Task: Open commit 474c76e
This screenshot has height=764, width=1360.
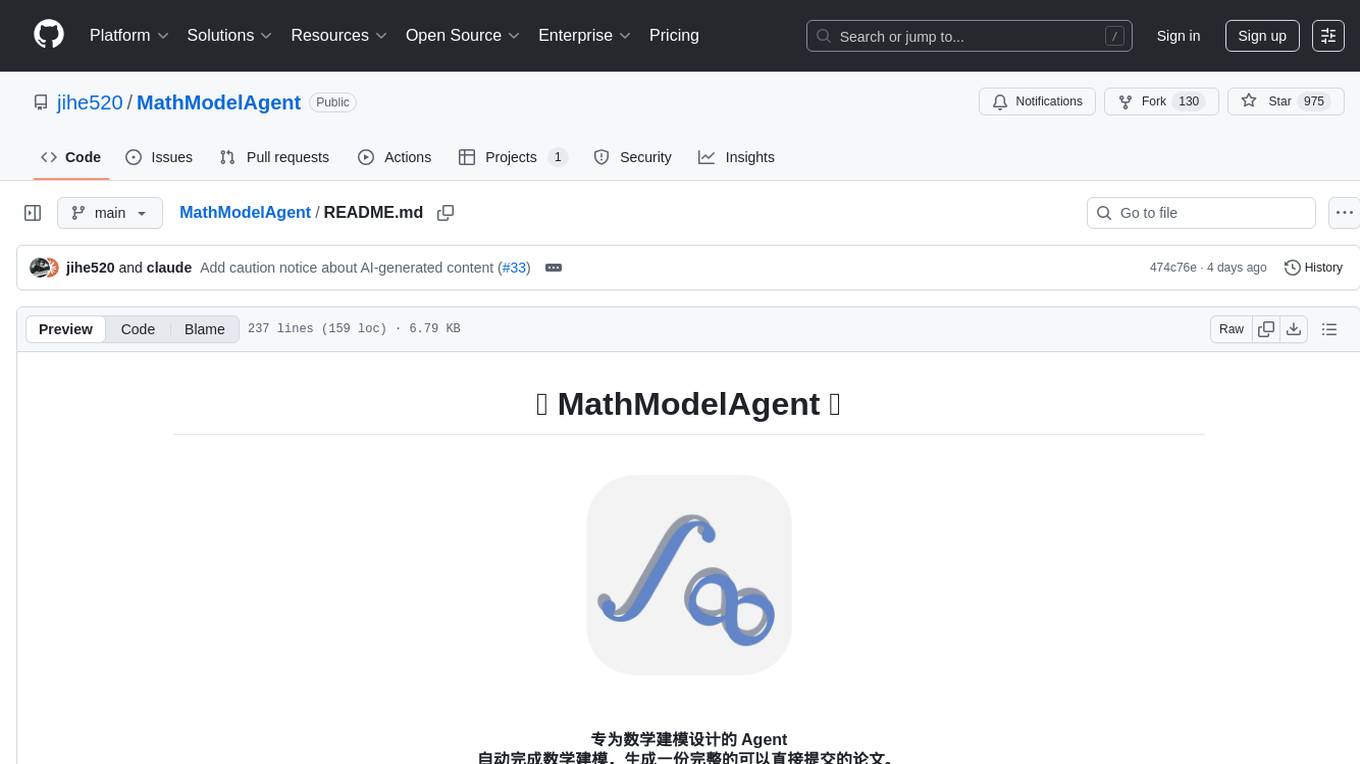Action: 1173,267
